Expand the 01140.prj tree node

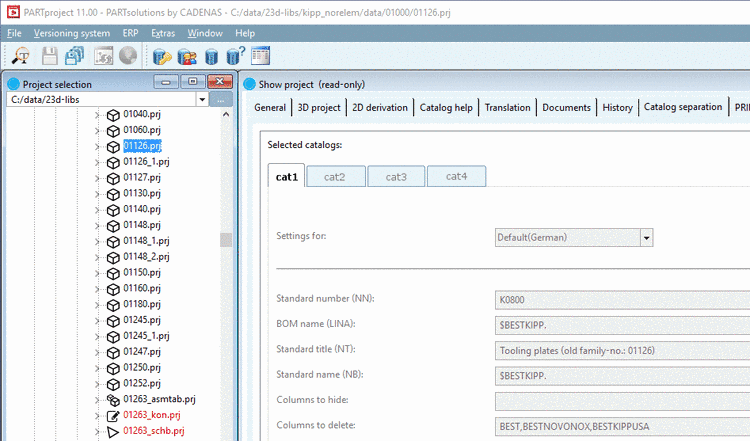[97, 210]
